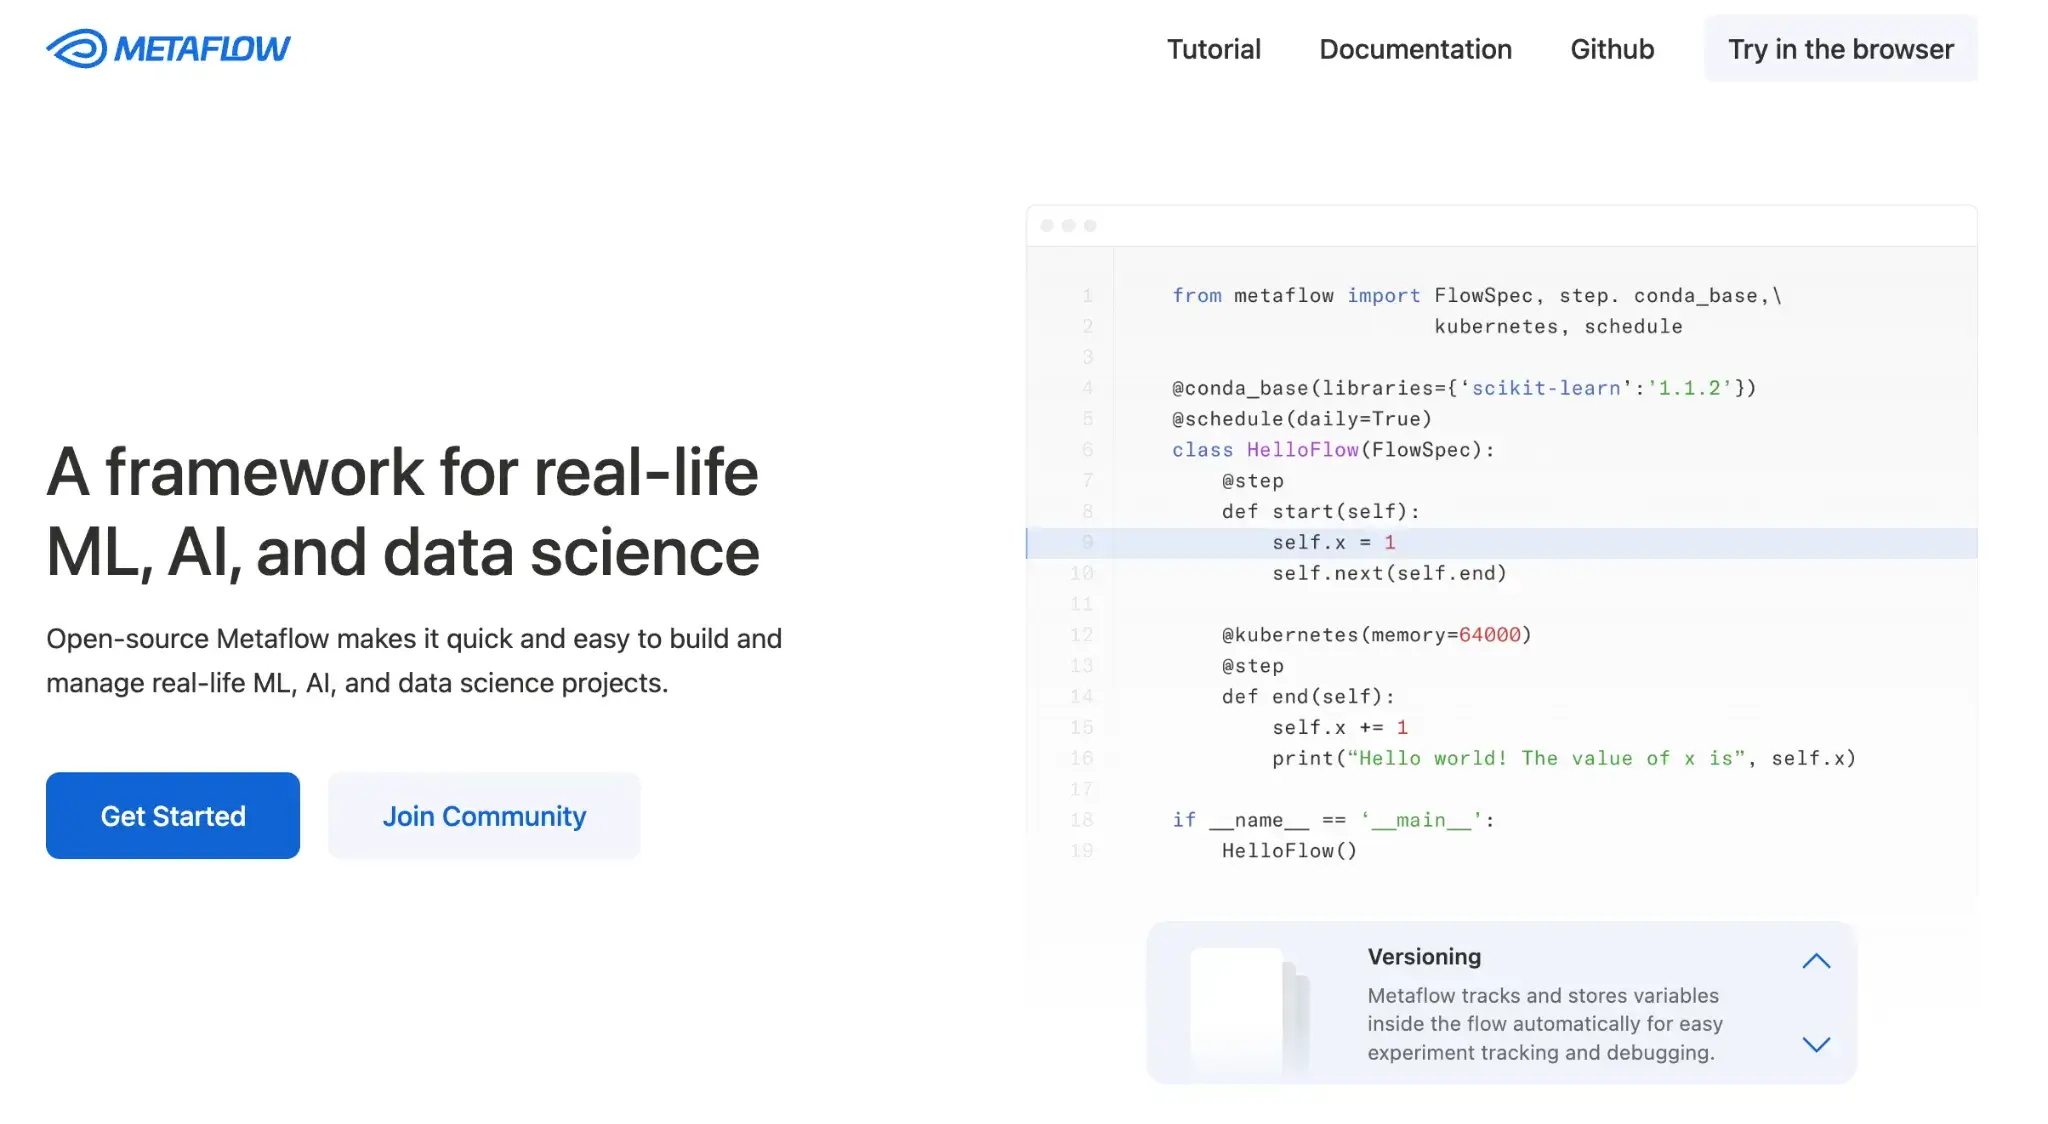The width and height of the screenshot is (2048, 1124).
Task: Click the Join Community button
Action: [x=484, y=815]
